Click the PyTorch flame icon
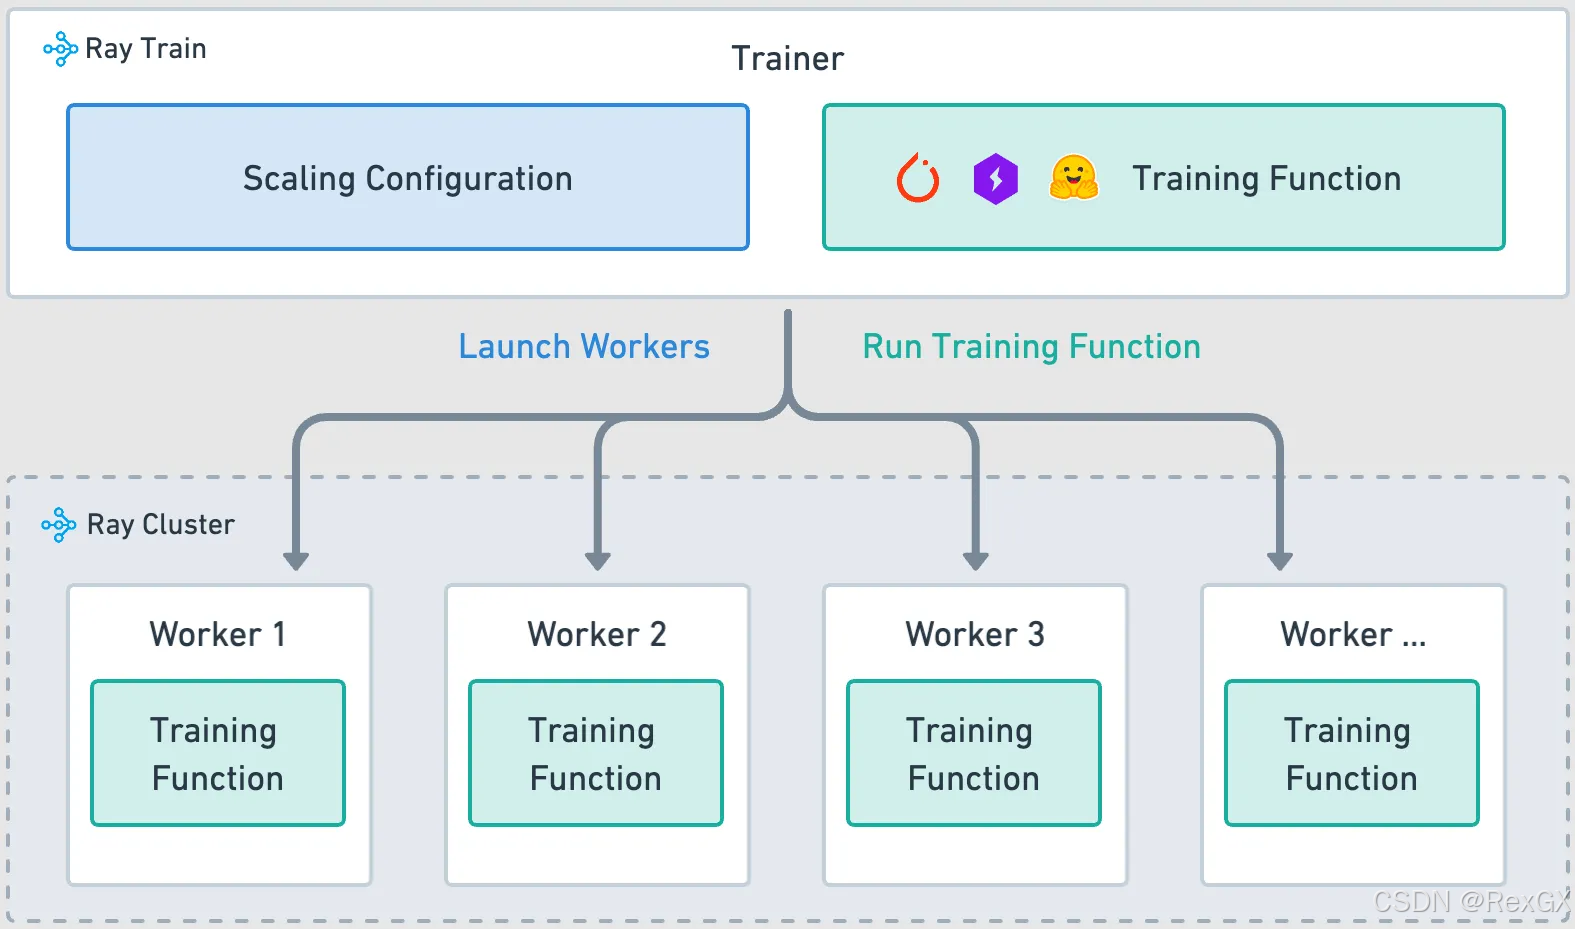 click(918, 179)
